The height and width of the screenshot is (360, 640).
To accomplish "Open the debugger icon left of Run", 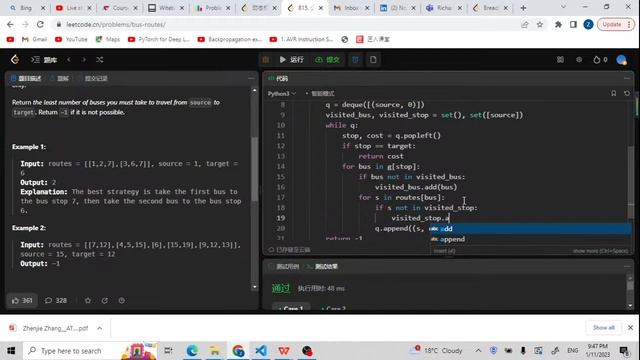I will (x=266, y=60).
